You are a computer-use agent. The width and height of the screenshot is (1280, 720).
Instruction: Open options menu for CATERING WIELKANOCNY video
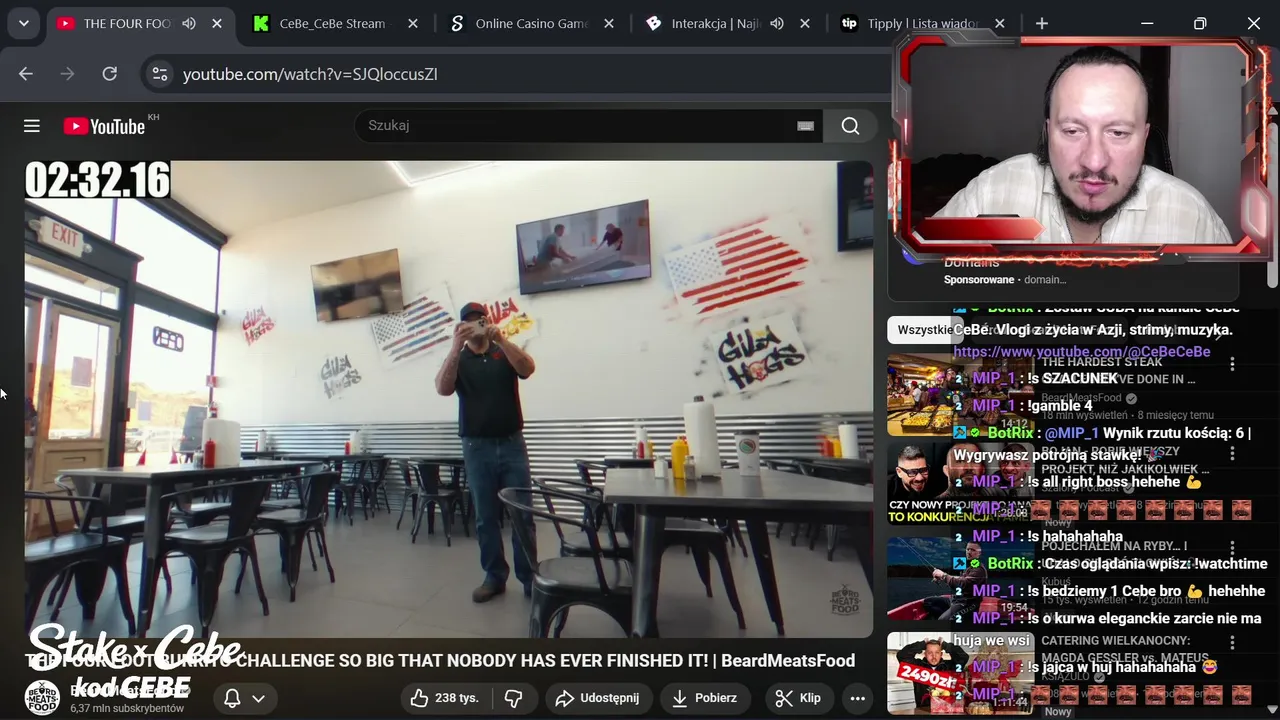coord(1232,643)
